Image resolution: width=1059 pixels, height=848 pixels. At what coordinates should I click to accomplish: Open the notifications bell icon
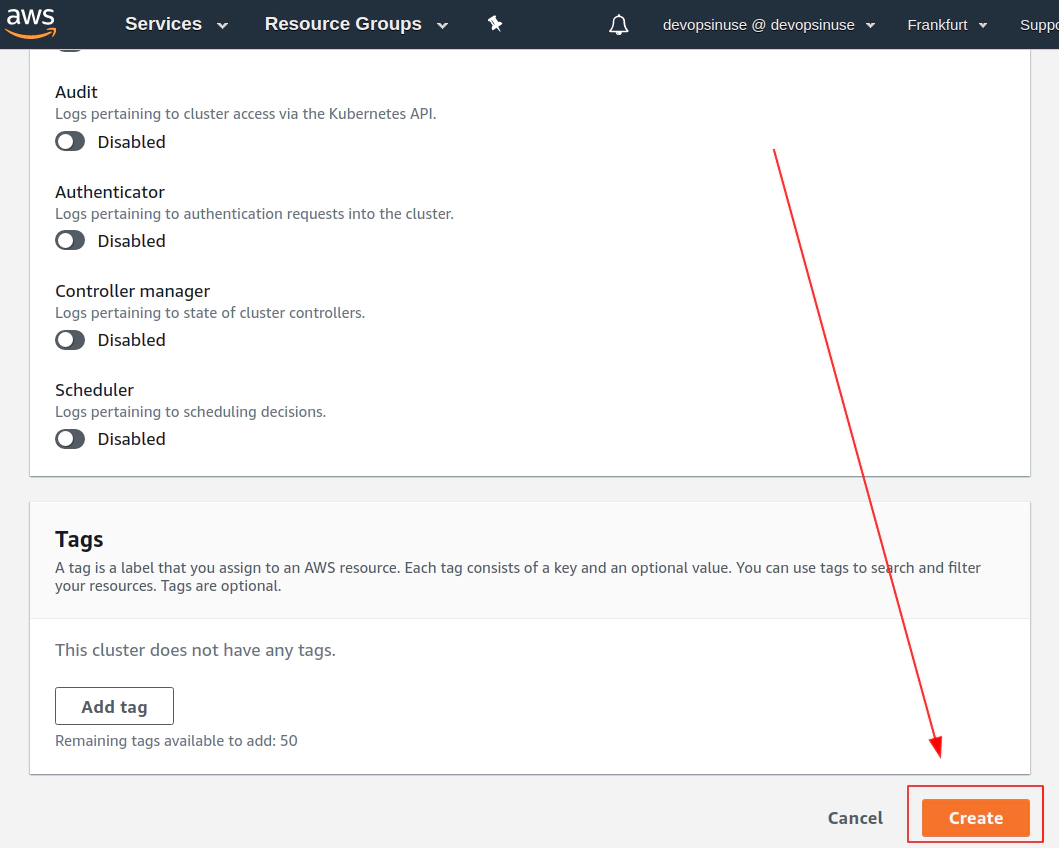[x=618, y=25]
